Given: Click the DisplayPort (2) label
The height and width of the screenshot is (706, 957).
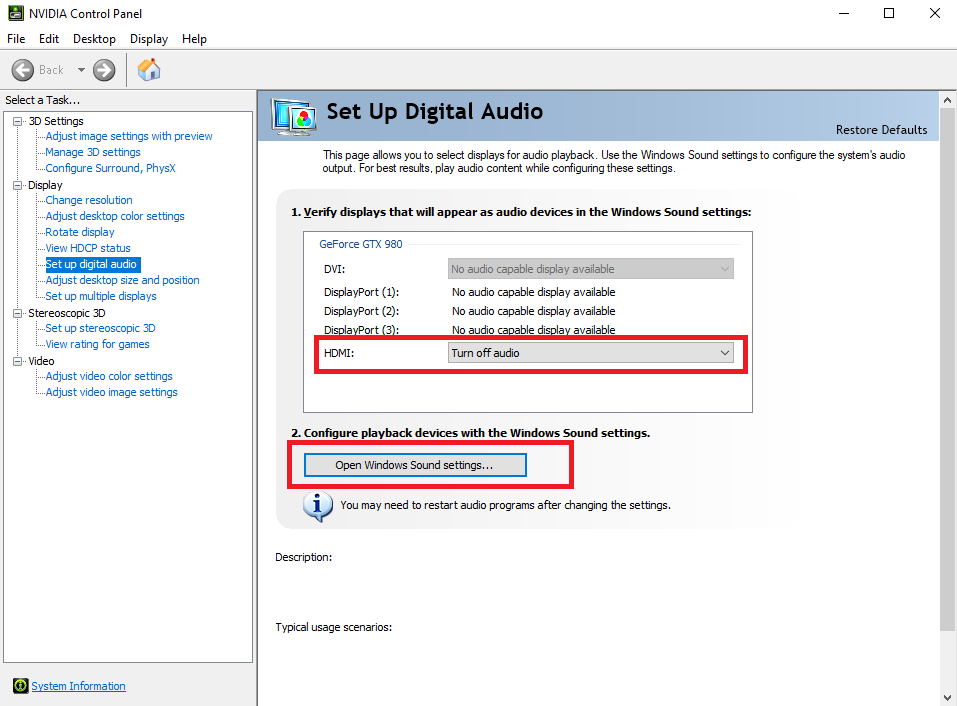Looking at the screenshot, I should pyautogui.click(x=361, y=311).
